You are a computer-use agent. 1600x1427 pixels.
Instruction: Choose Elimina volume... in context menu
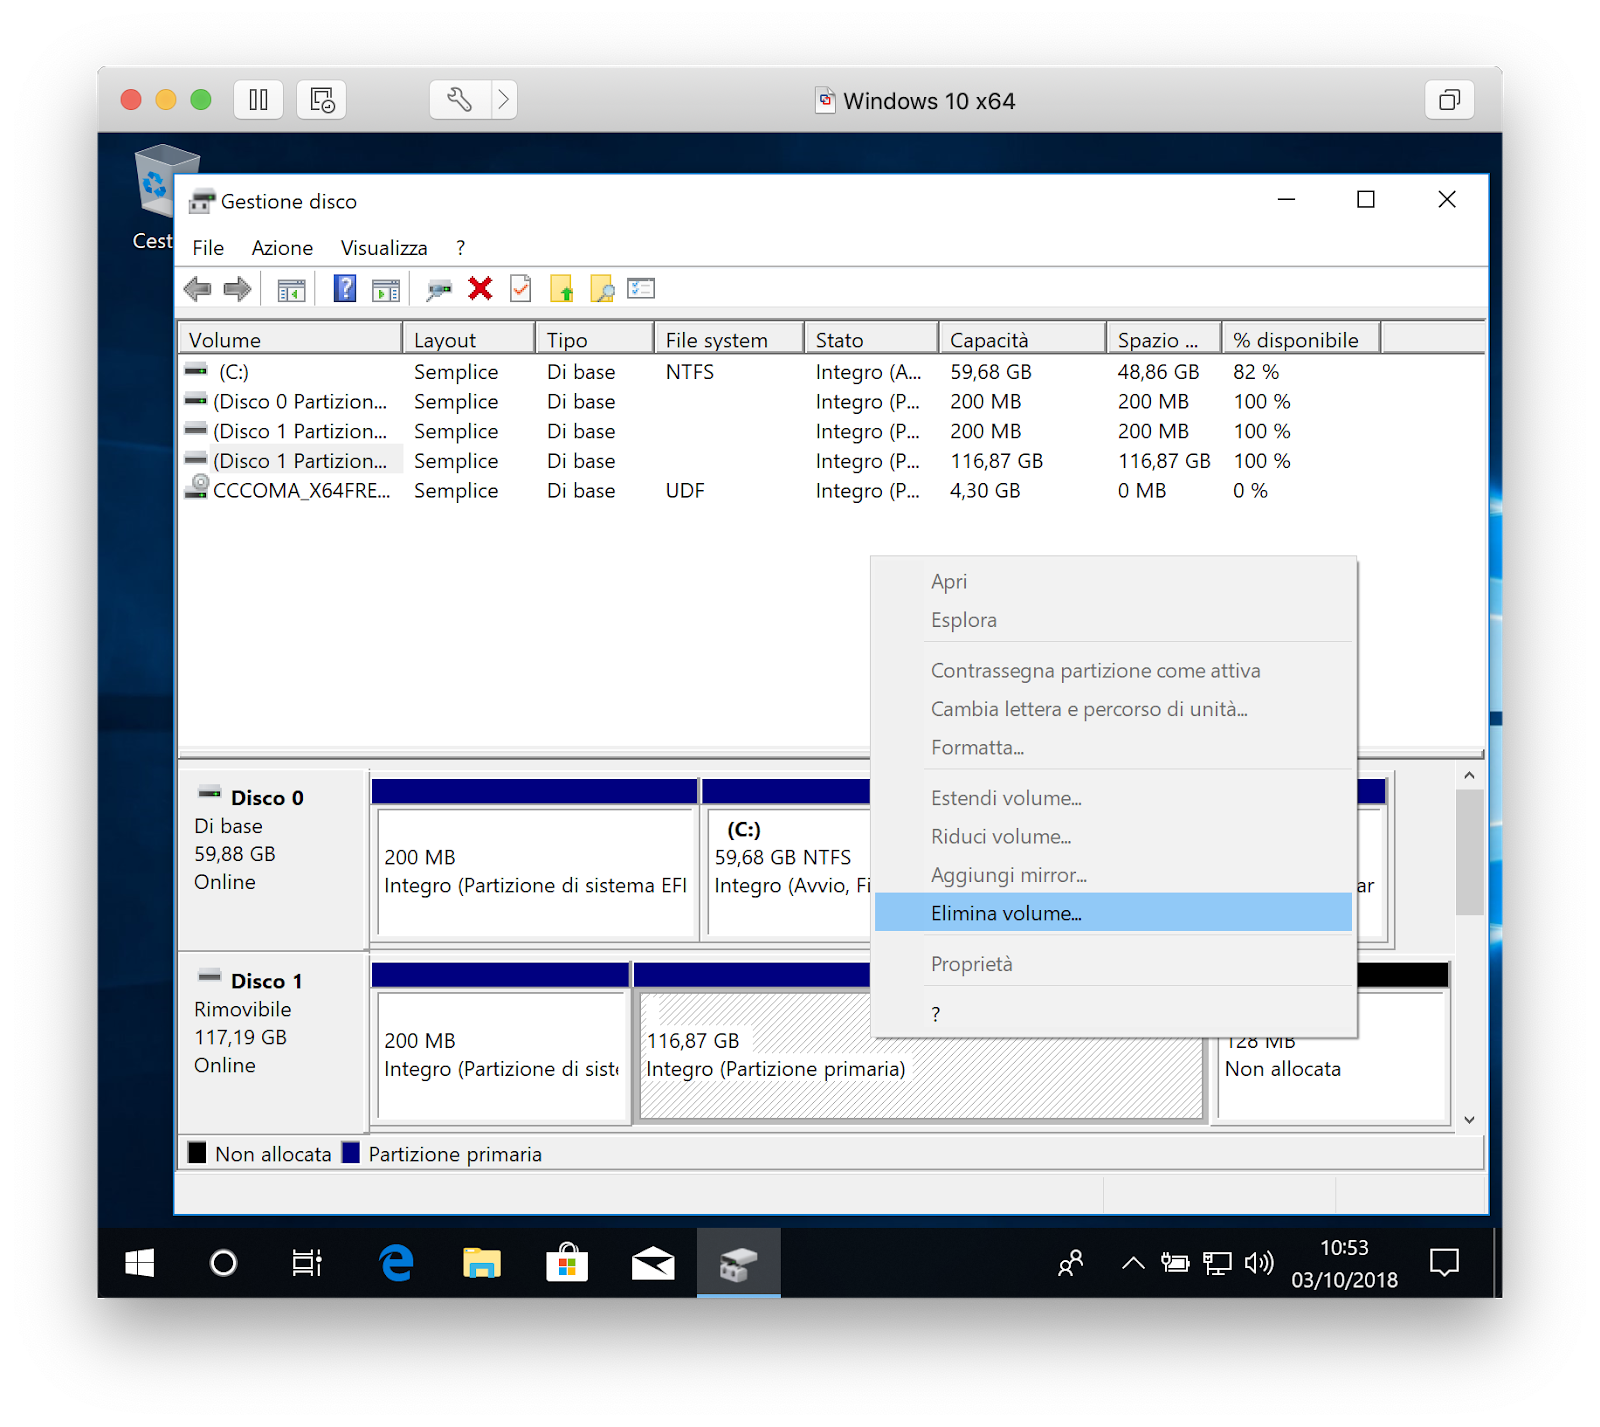pos(1113,913)
